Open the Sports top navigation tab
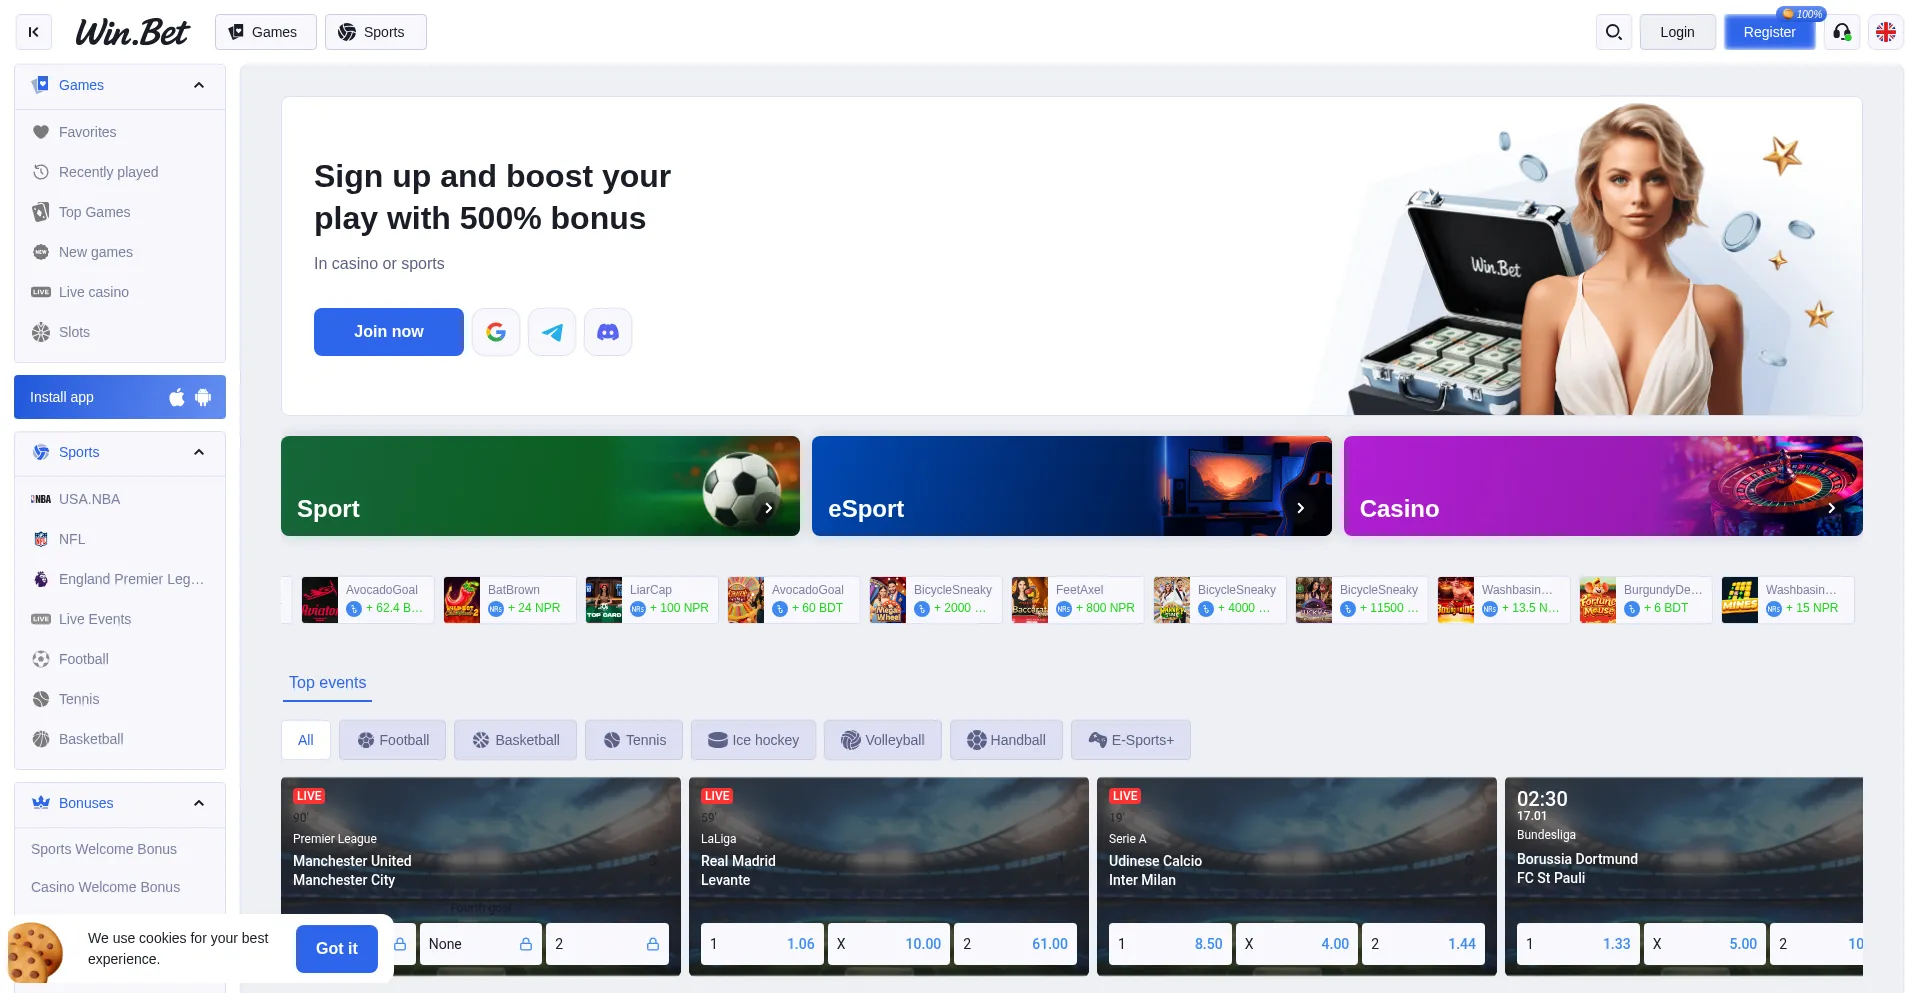Image resolution: width=1920 pixels, height=993 pixels. pos(375,32)
